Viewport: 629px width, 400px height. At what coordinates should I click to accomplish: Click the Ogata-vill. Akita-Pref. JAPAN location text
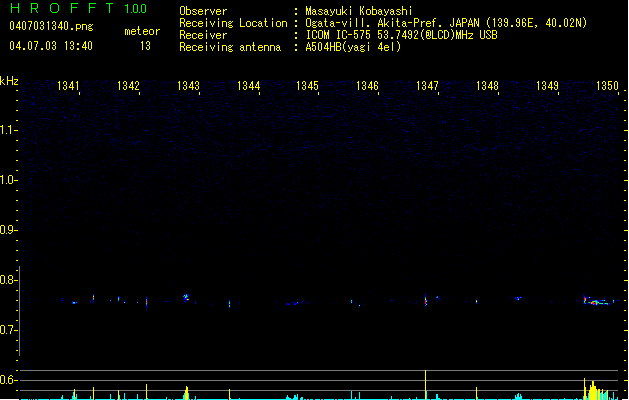pos(446,23)
